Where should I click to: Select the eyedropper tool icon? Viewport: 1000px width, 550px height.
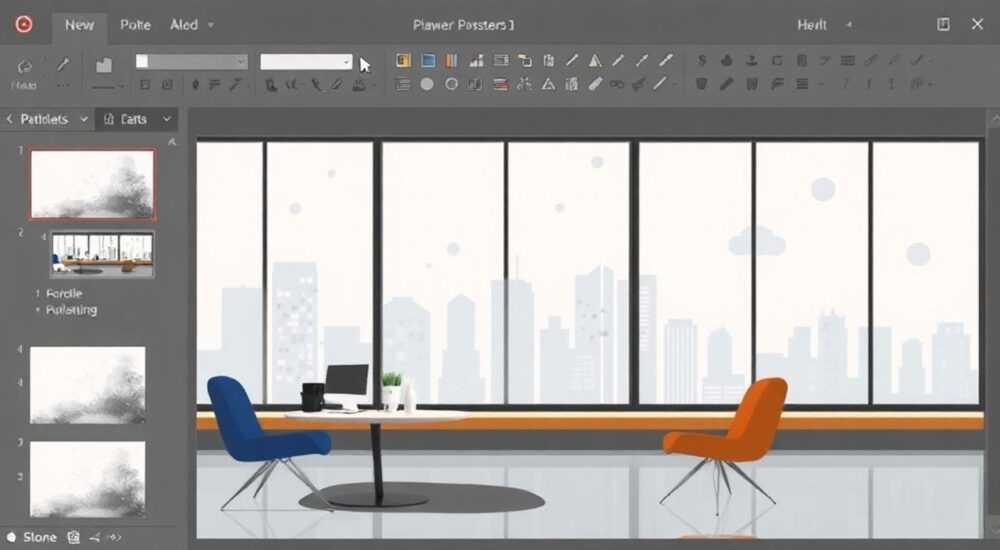click(63, 64)
